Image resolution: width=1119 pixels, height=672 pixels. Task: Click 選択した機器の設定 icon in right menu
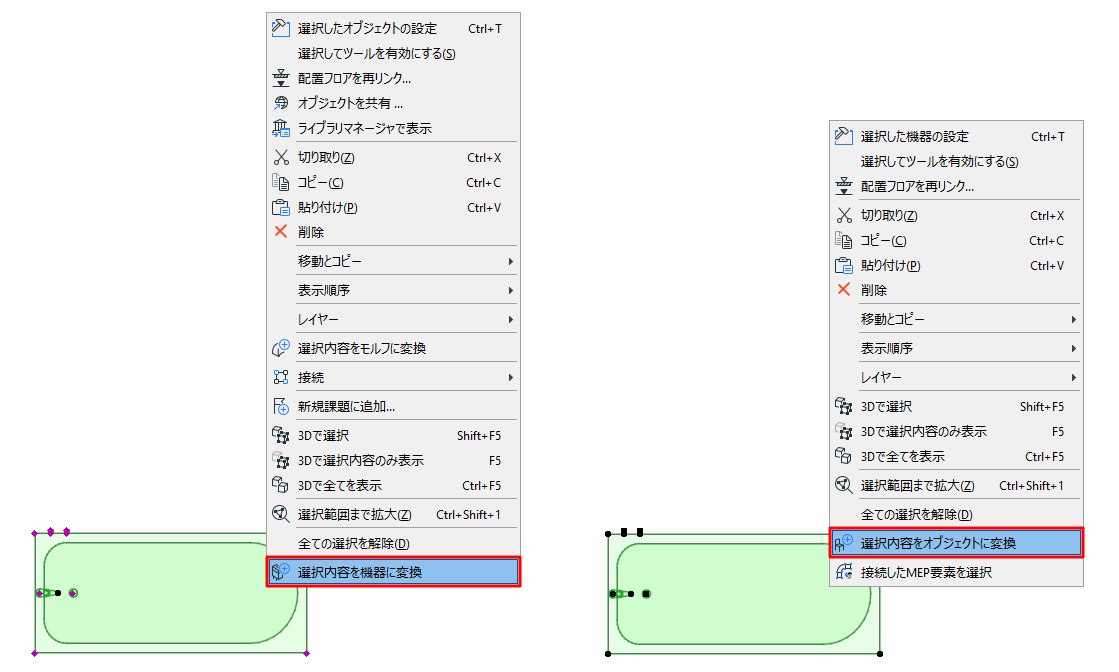click(844, 136)
